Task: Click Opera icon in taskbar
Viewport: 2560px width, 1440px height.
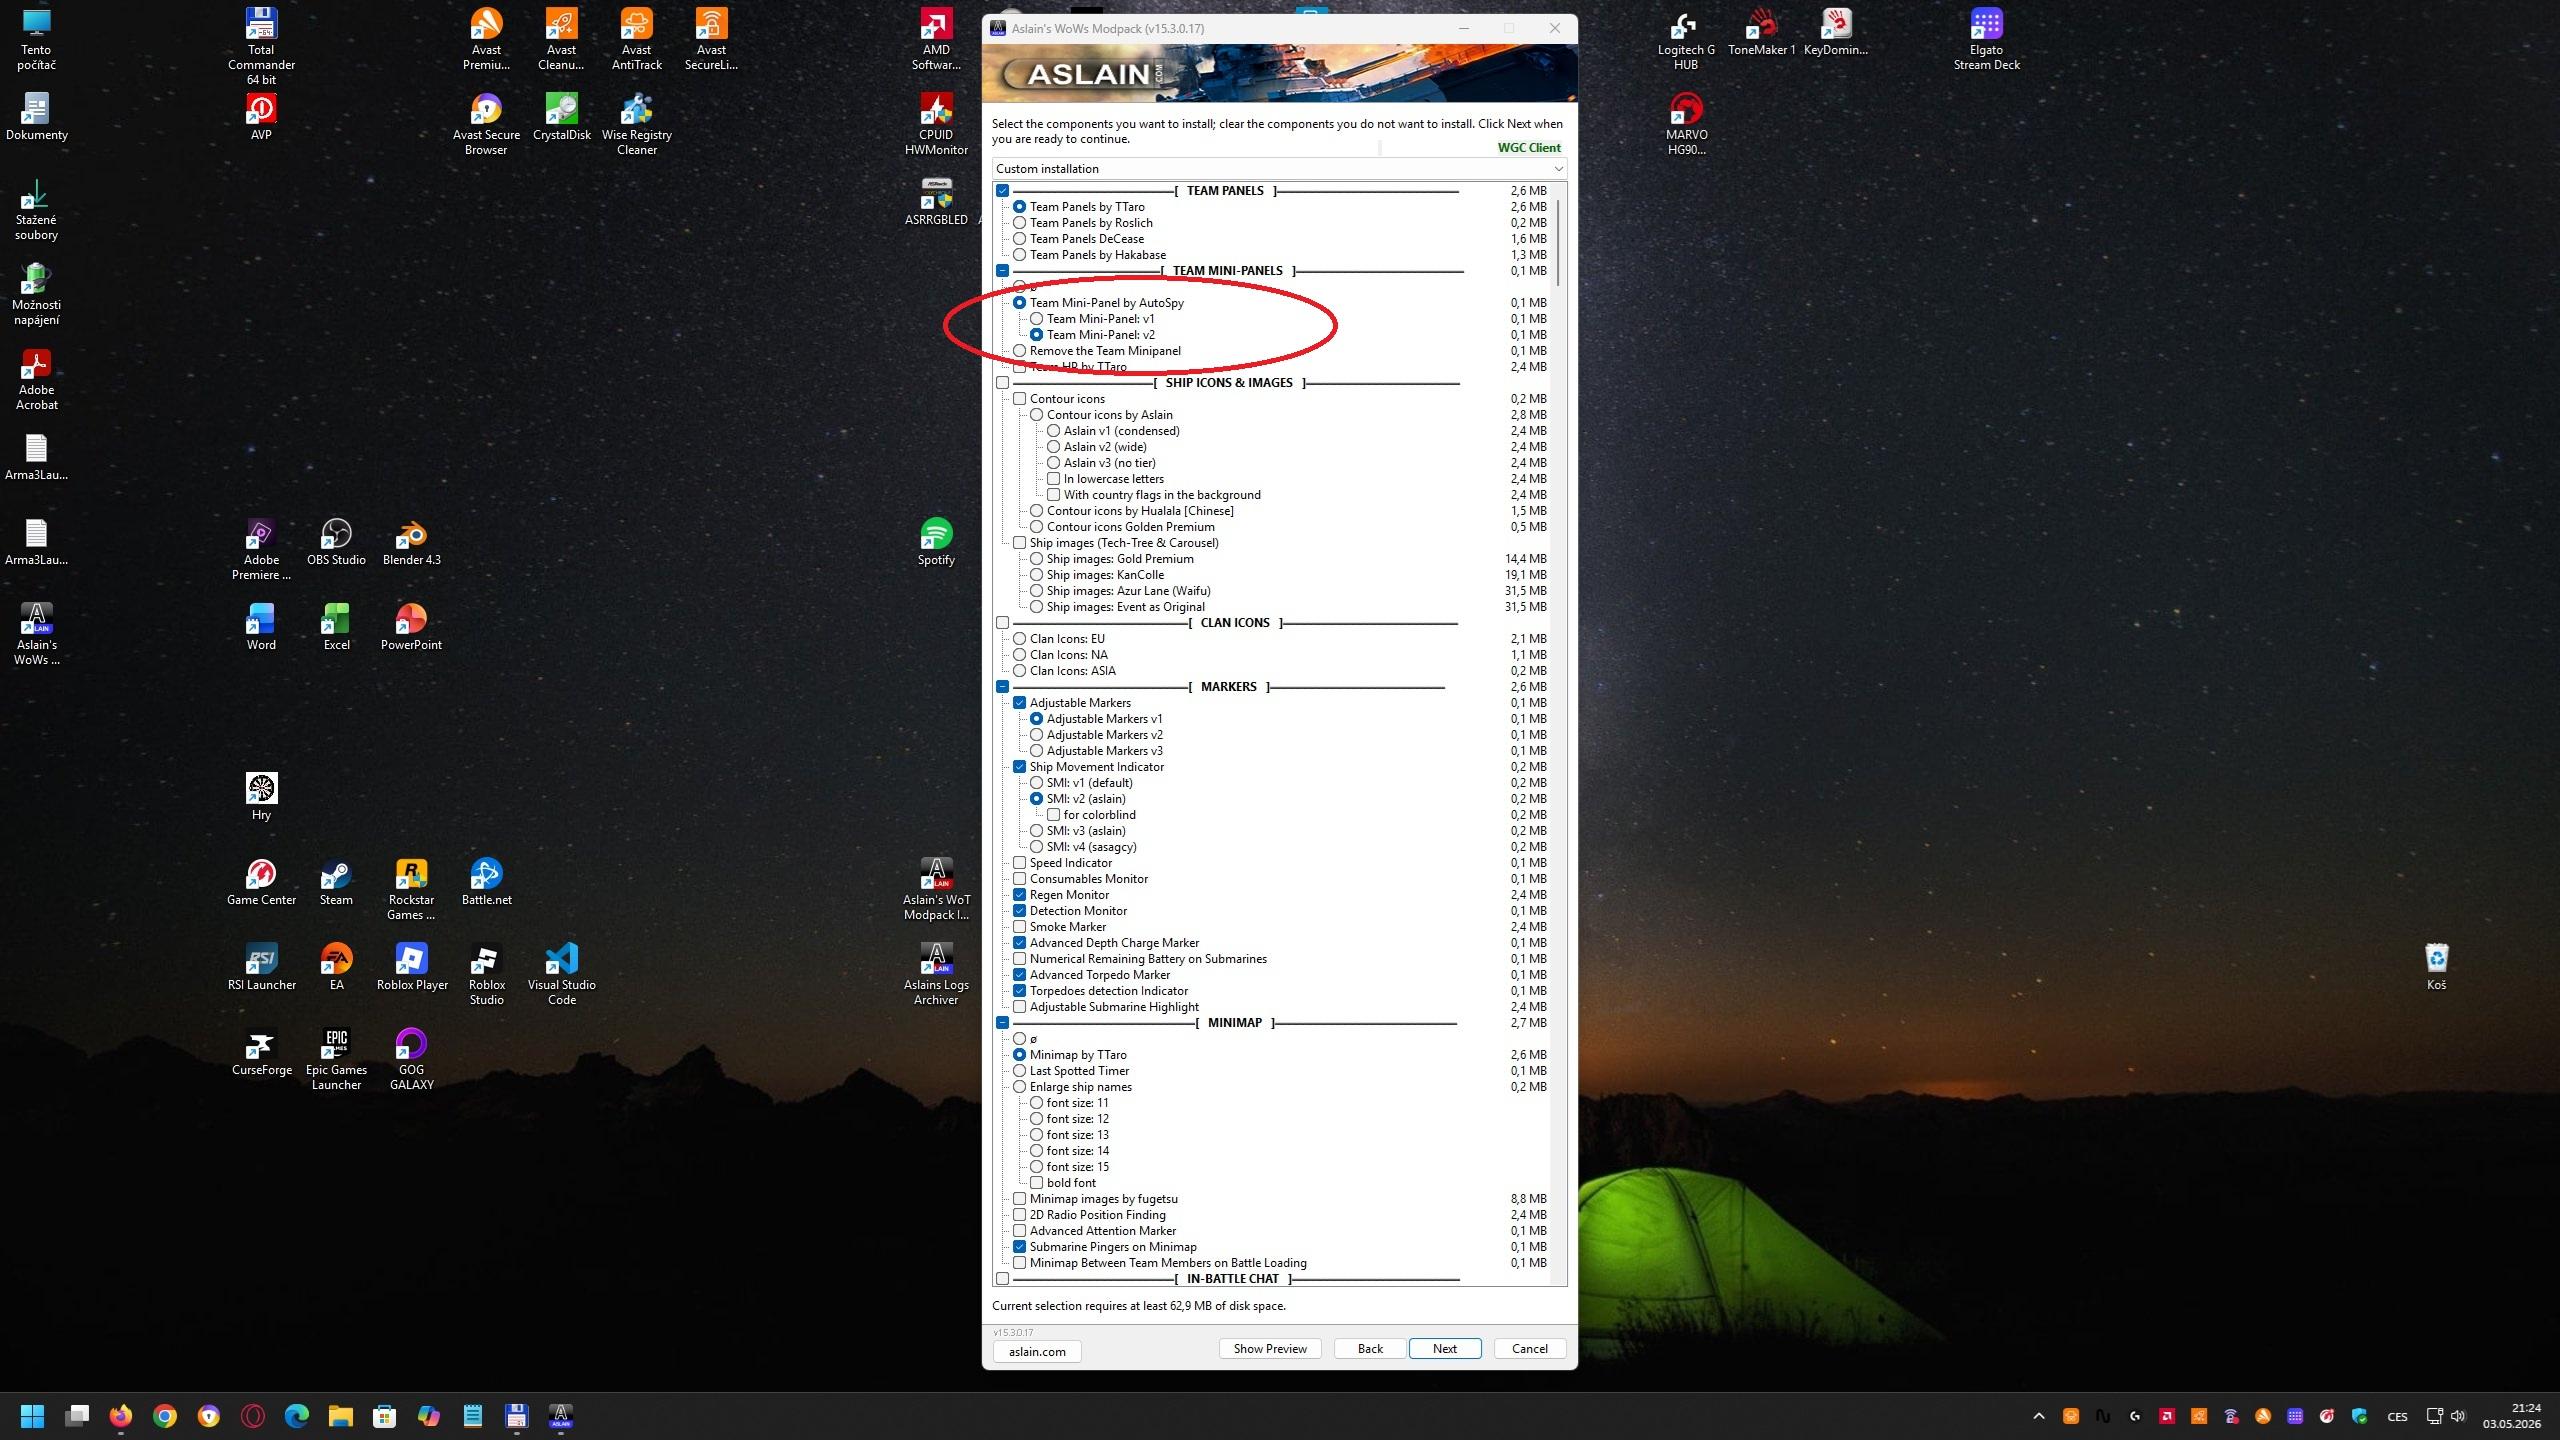Action: coord(253,1416)
